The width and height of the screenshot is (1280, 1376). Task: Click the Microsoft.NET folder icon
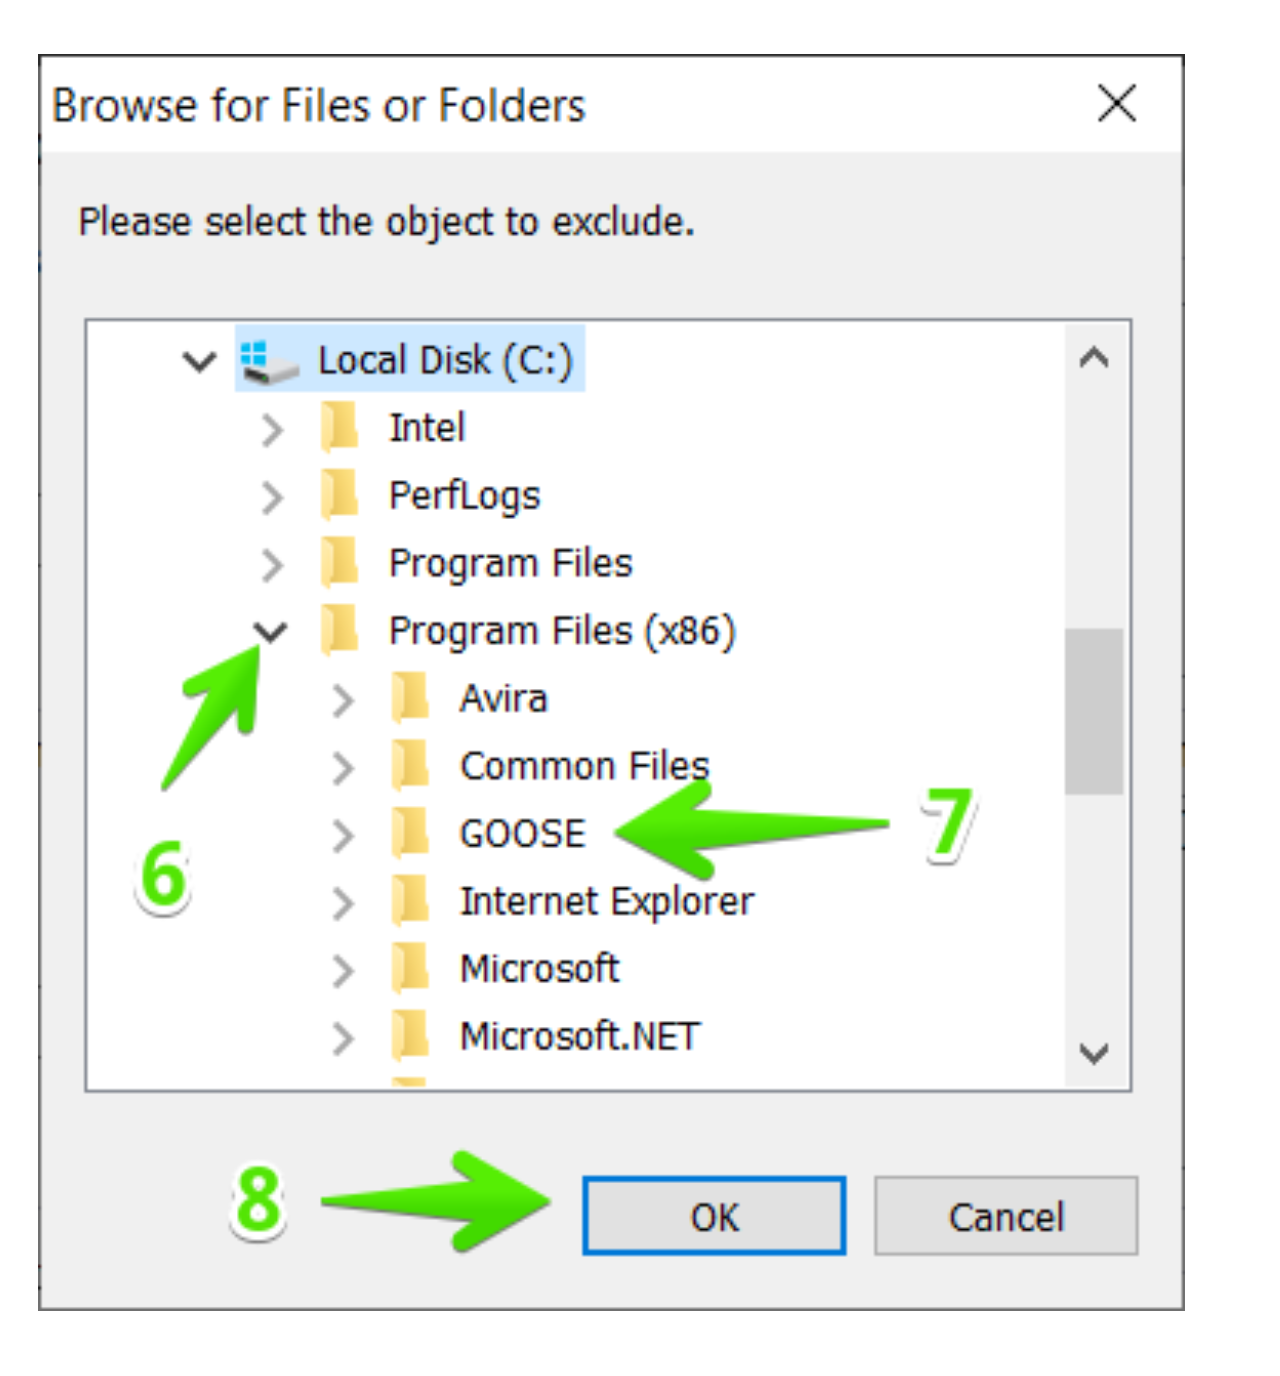tap(410, 1036)
